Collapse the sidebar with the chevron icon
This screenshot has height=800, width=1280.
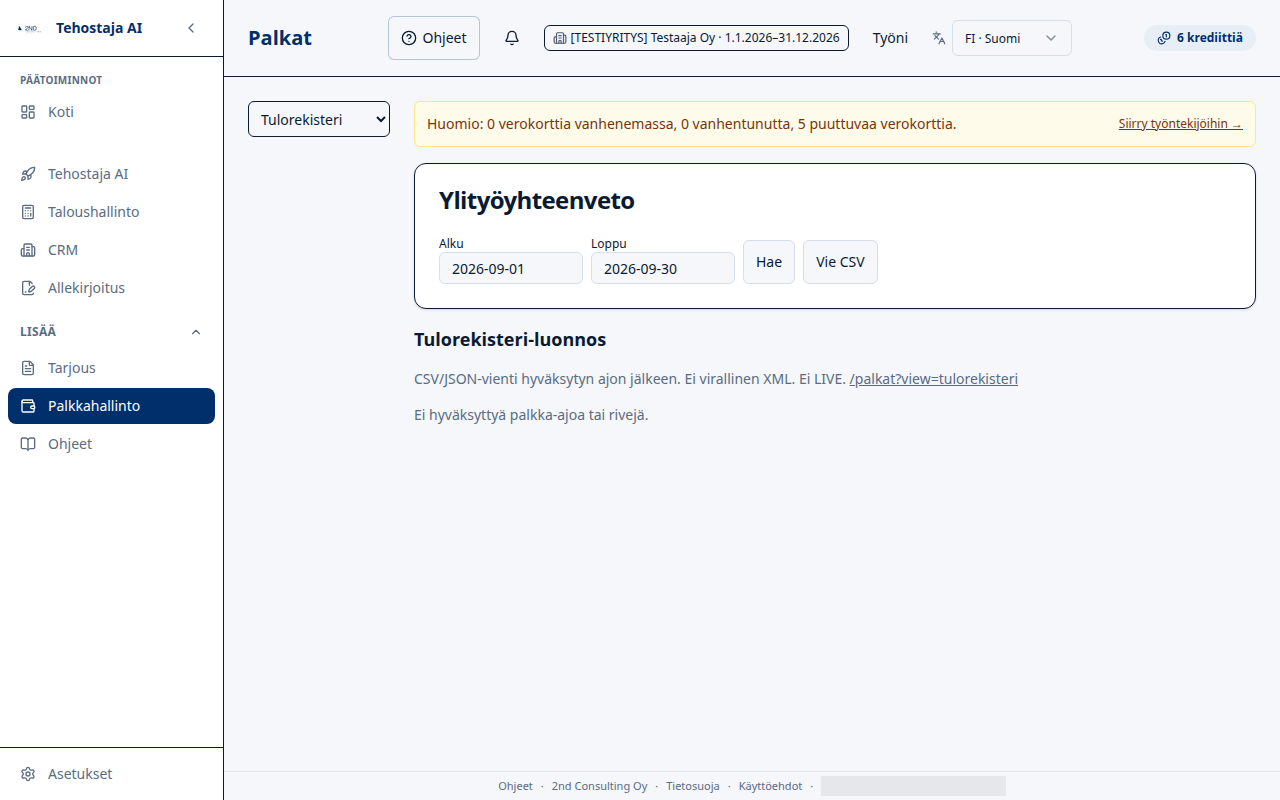click(191, 28)
